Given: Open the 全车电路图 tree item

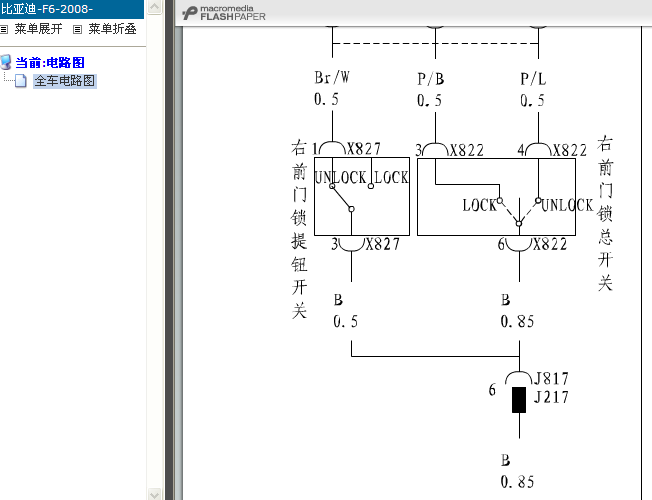Looking at the screenshot, I should coord(65,81).
